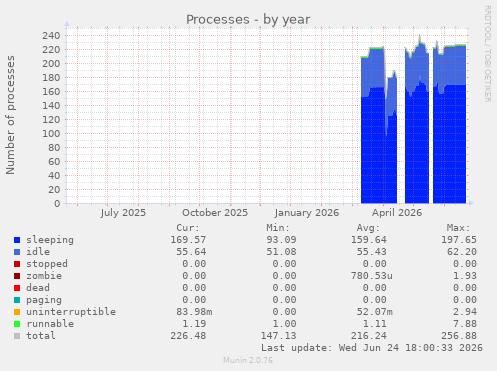This screenshot has height=371, width=497.
Task: Click the 'sleeping' legend label
Action: (x=50, y=240)
